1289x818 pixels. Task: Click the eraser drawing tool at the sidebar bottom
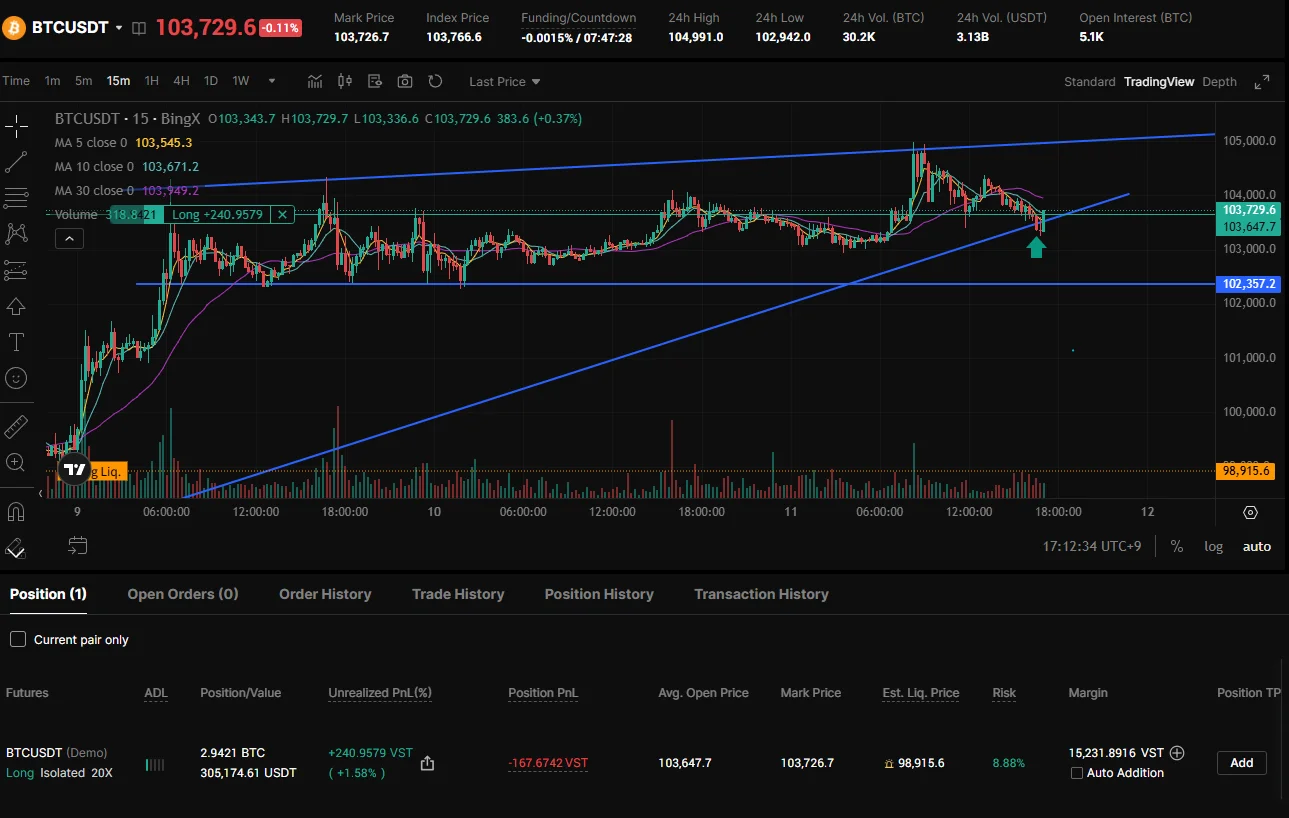(x=16, y=547)
